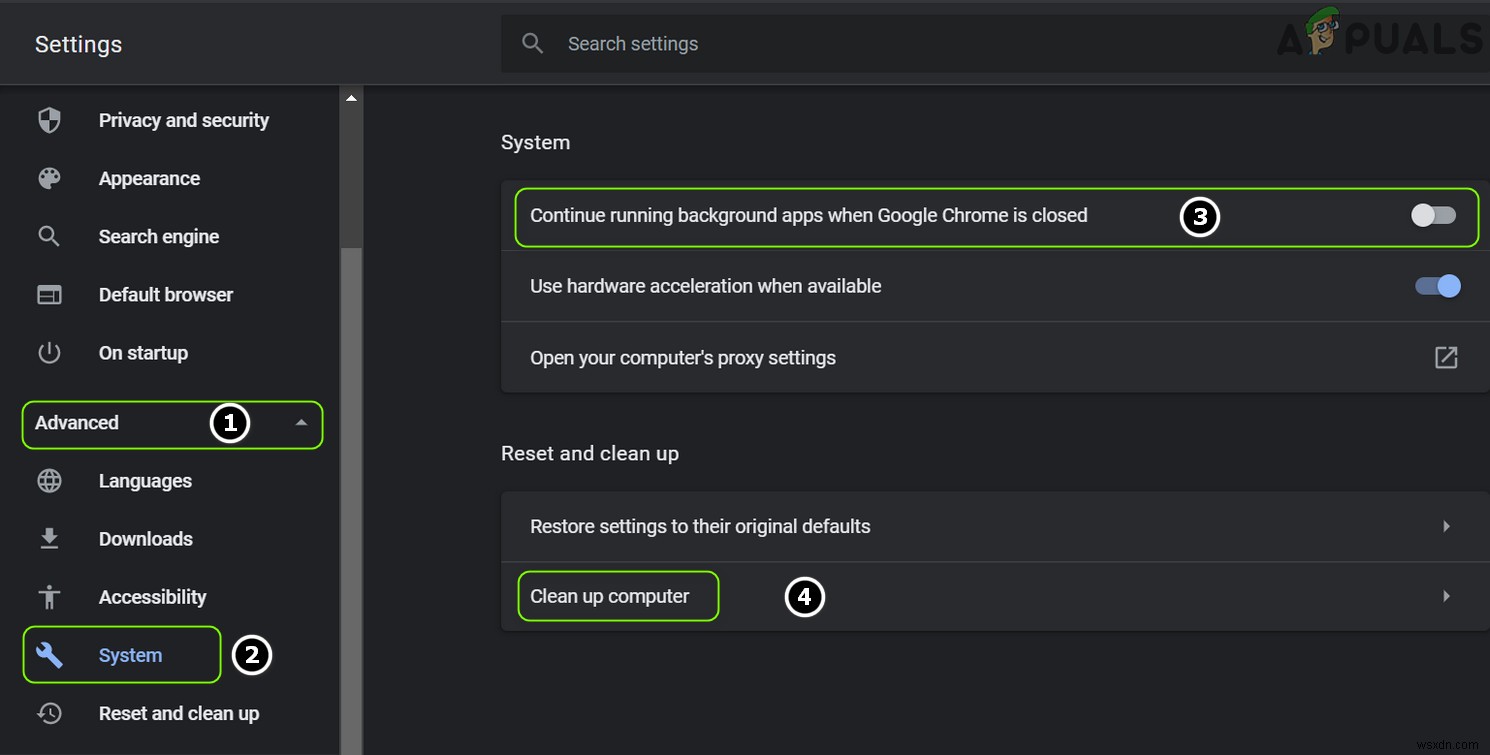Viewport: 1490px width, 755px height.
Task: Click the Search settings input field
Action: 995,44
